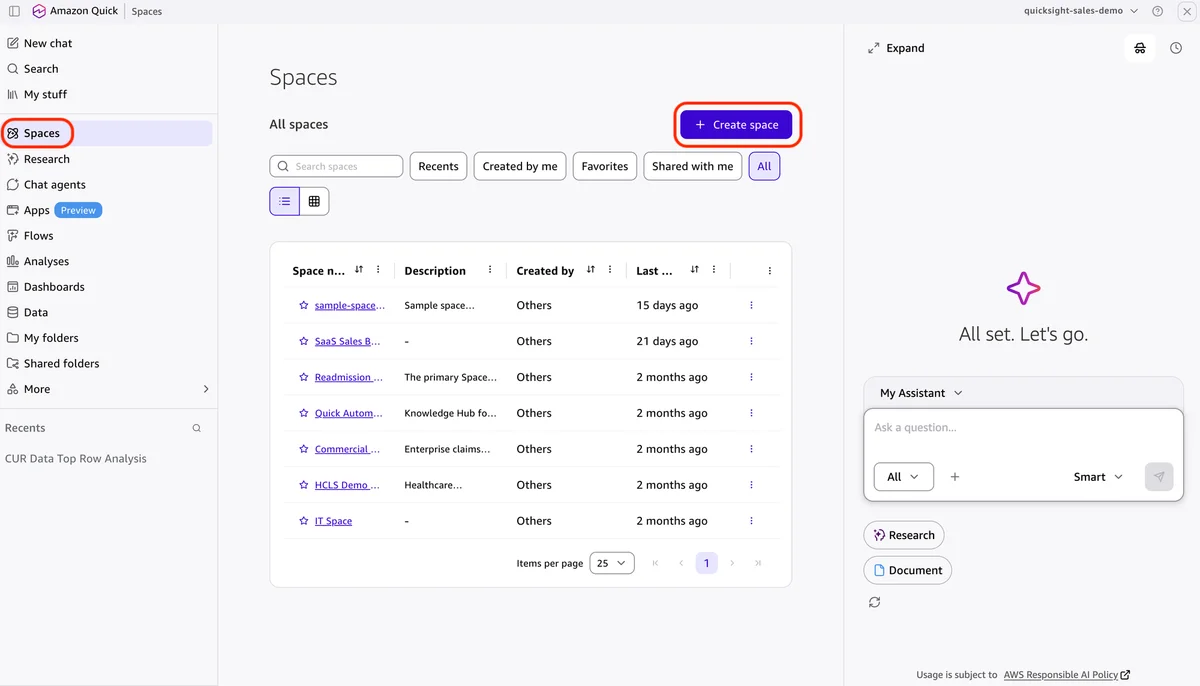Open the Readmission space link
This screenshot has width=1200, height=686.
tap(347, 377)
